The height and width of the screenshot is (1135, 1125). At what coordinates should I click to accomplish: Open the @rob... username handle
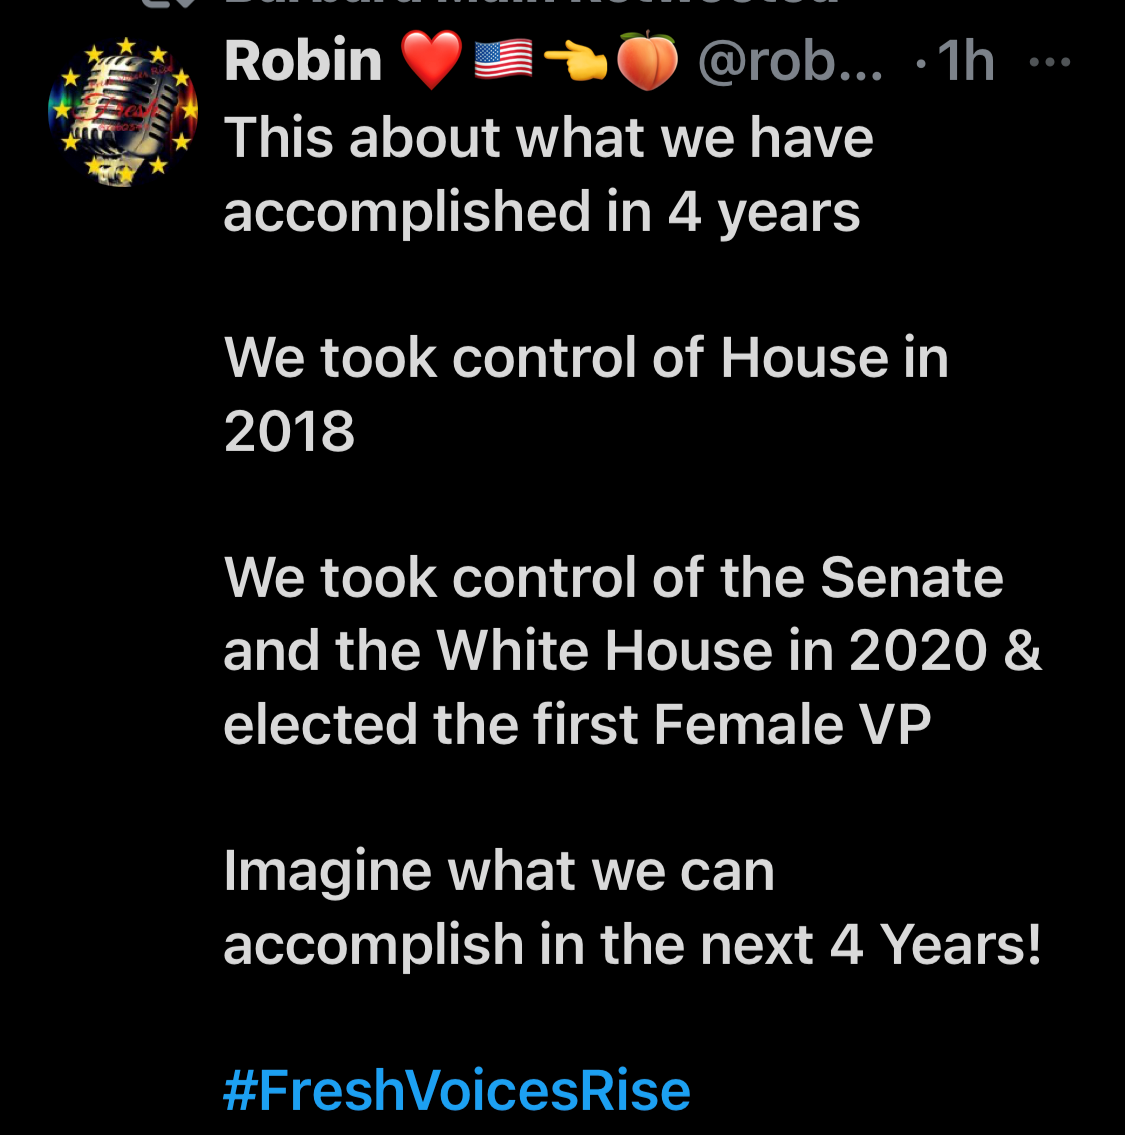coord(790,62)
